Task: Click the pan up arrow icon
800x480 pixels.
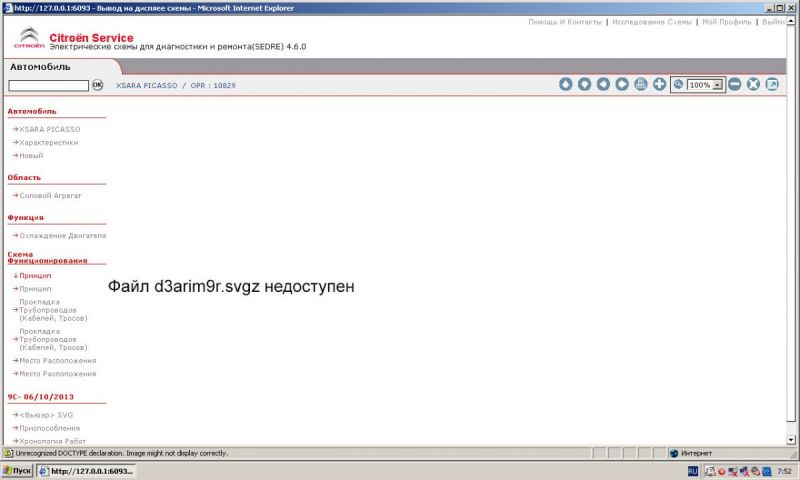Action: tap(565, 84)
